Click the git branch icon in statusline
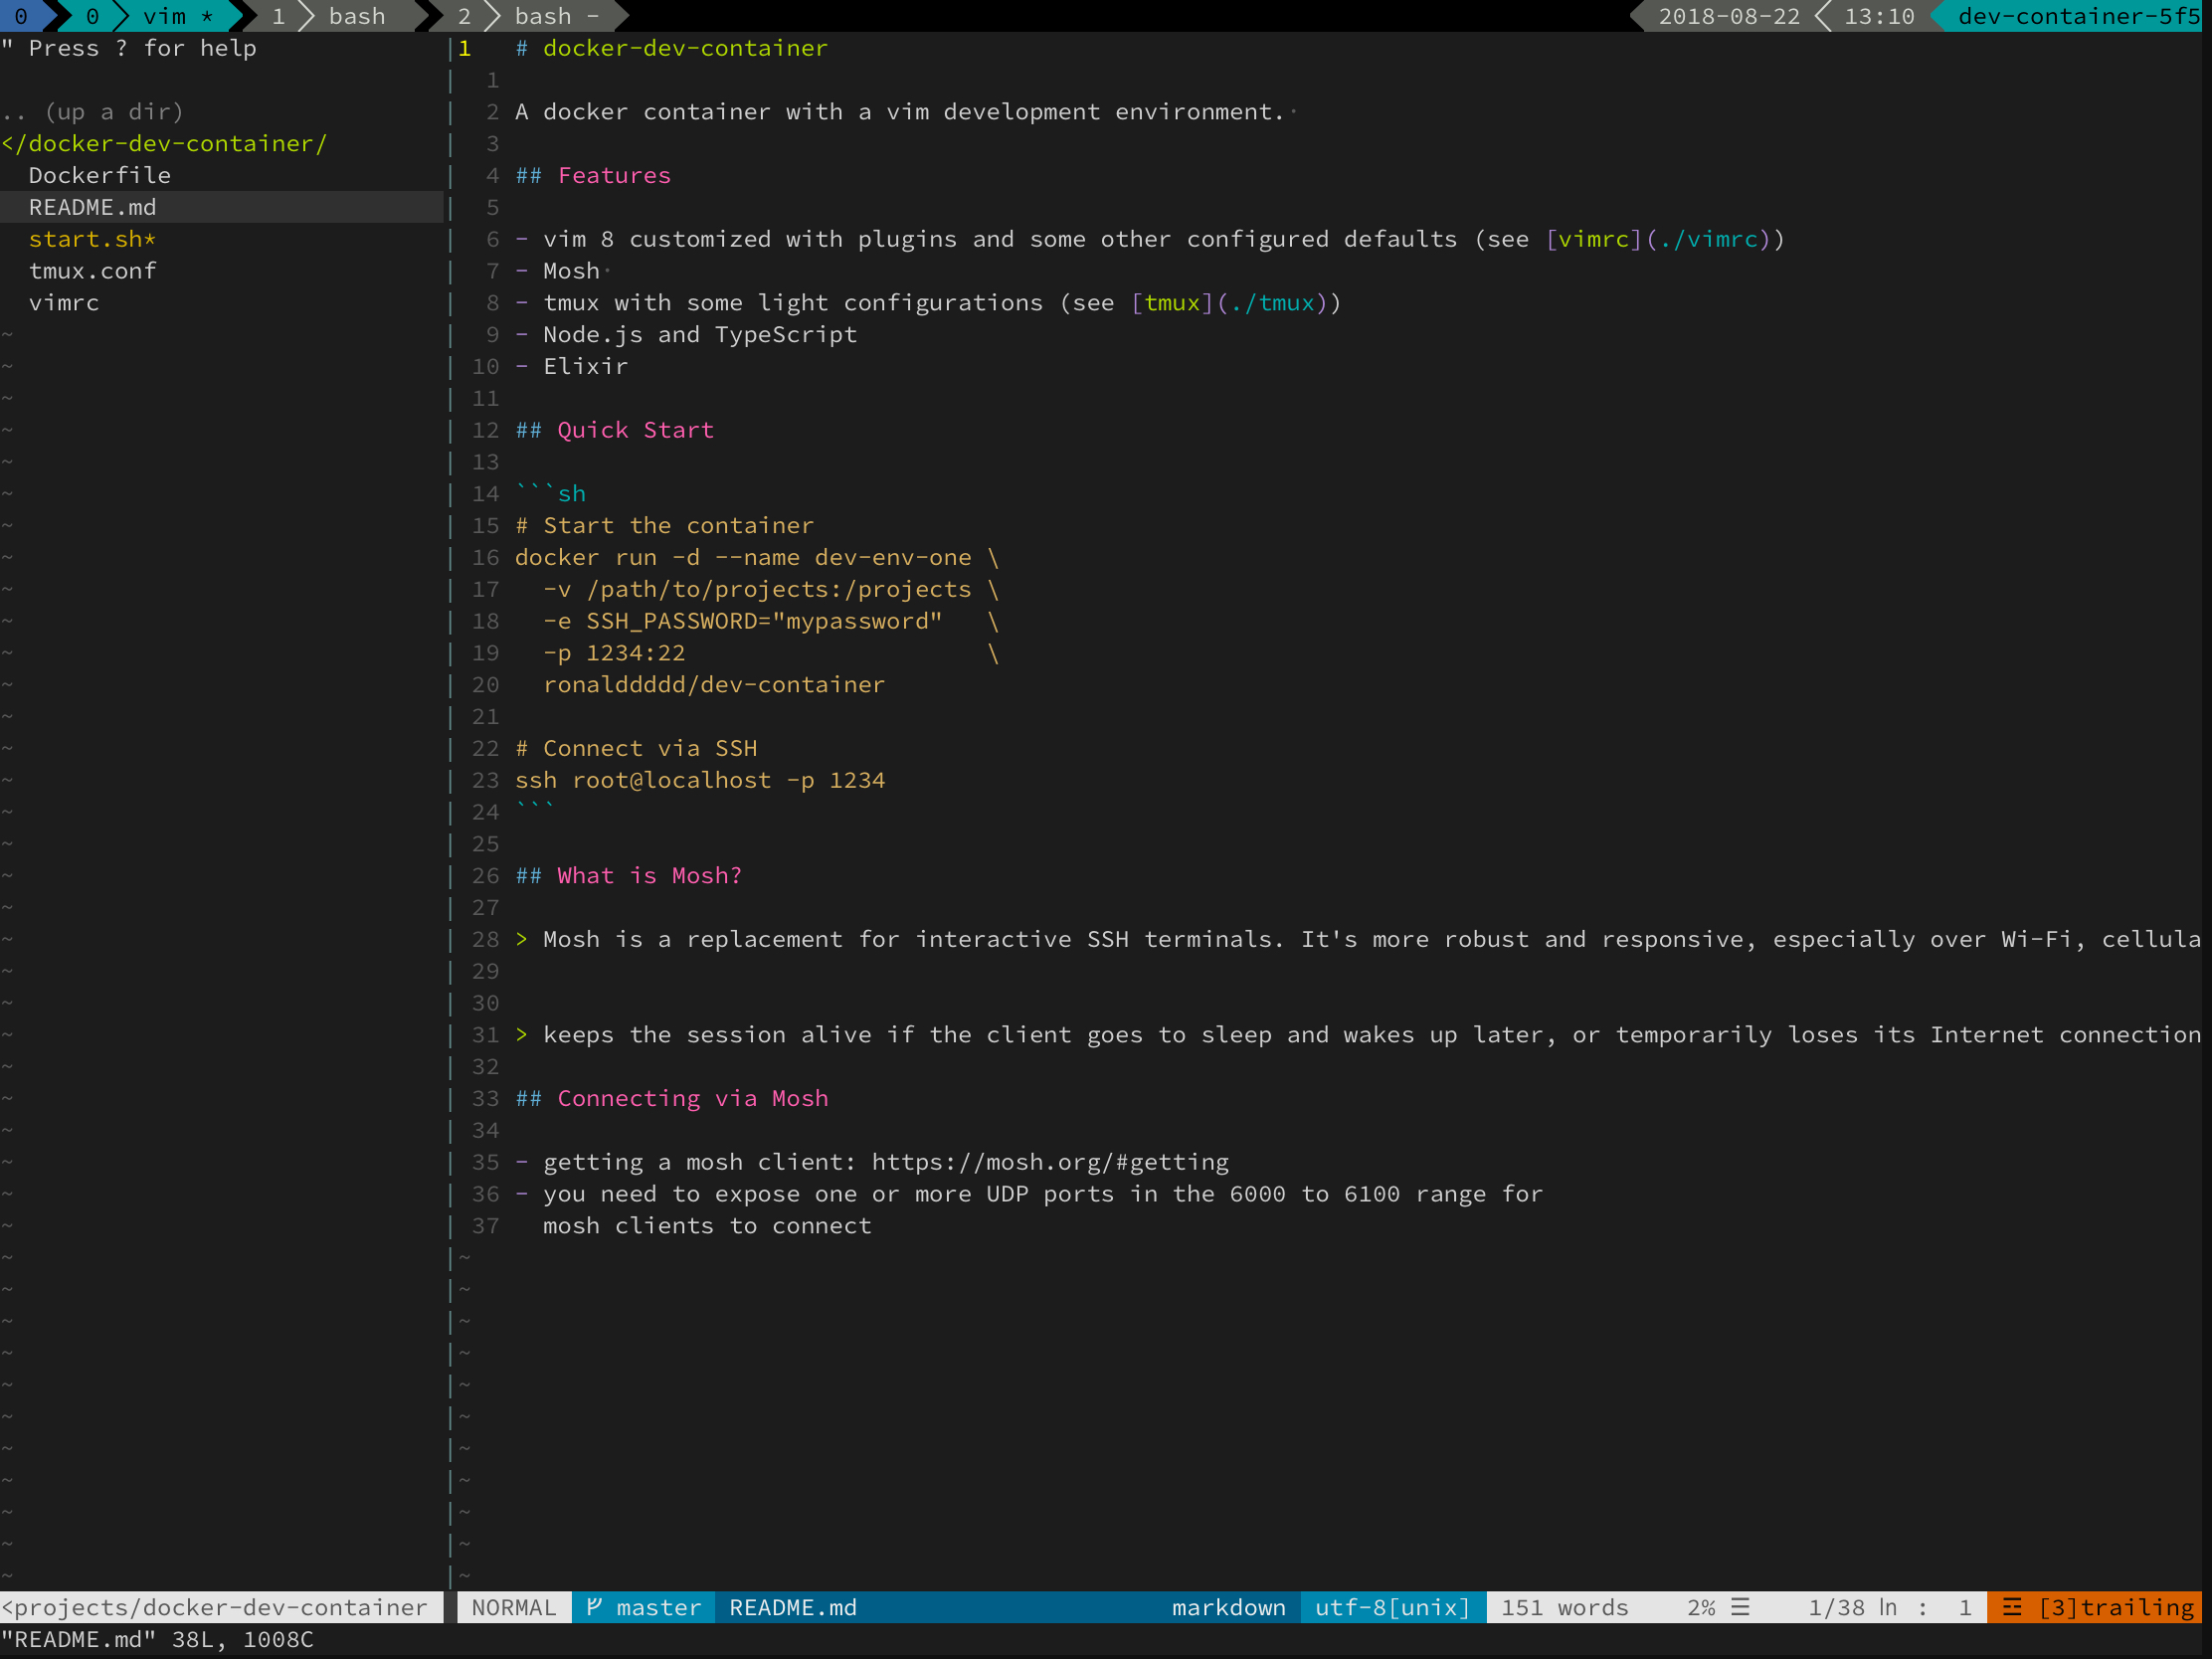Screen dimensions: 2212x1659 [x=594, y=1607]
